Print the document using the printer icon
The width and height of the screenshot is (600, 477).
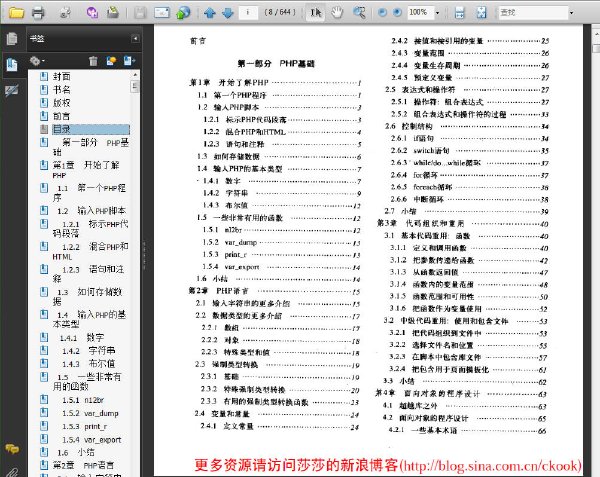point(38,13)
